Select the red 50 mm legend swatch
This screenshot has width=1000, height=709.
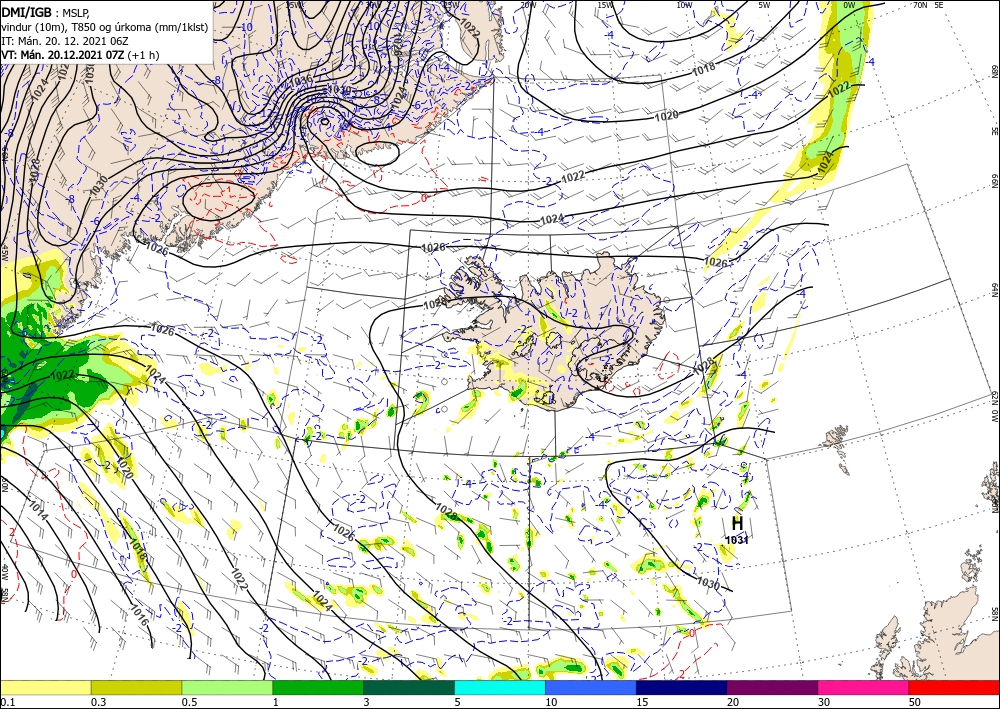pos(954,687)
